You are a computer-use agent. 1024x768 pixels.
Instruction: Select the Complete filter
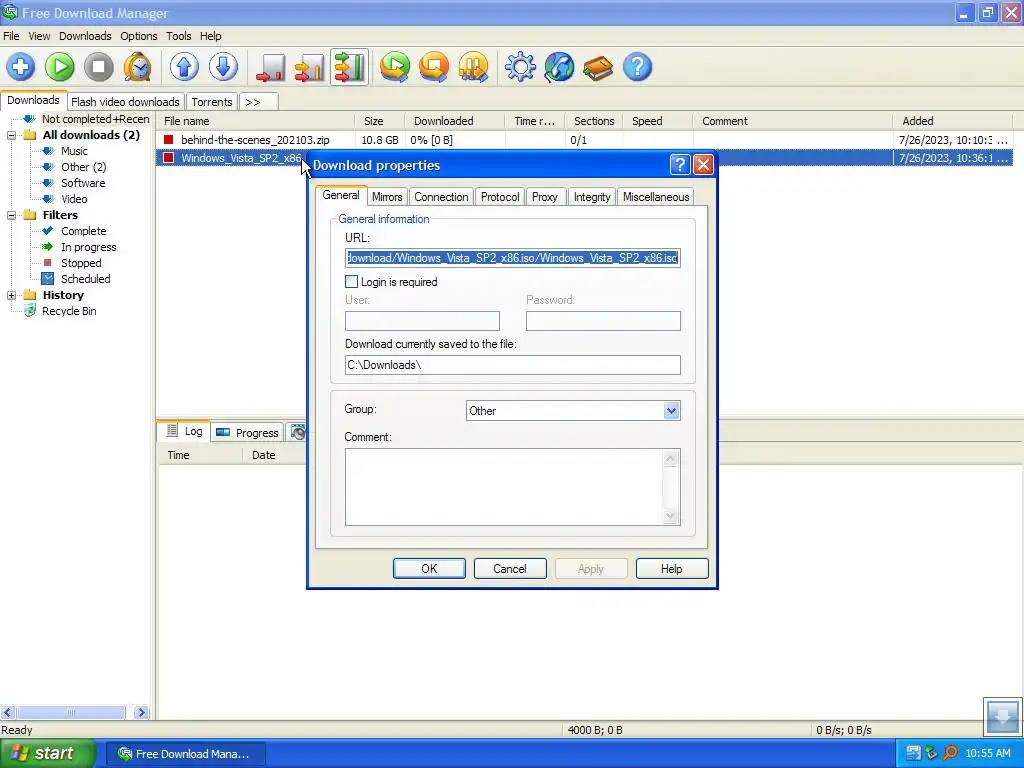pos(84,231)
